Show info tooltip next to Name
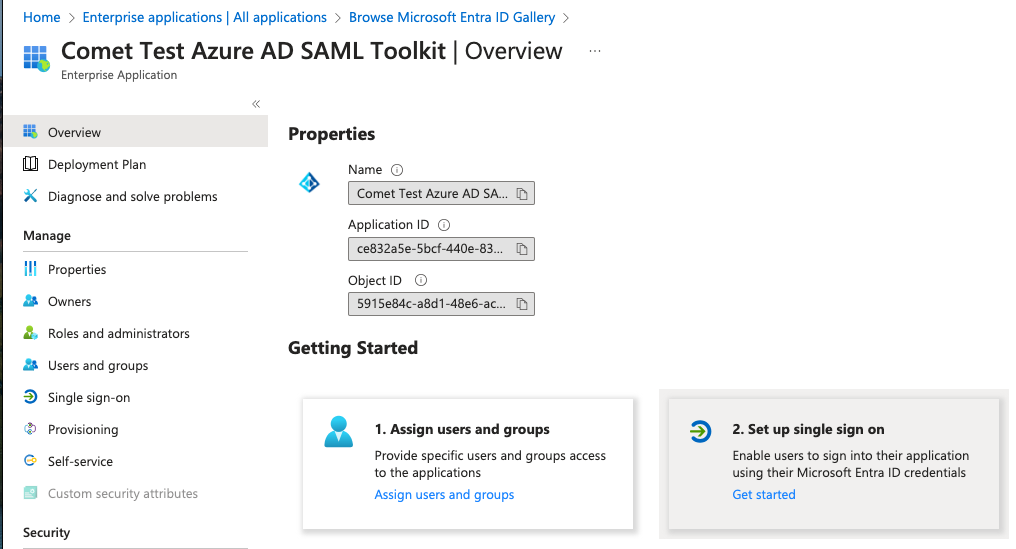Viewport: 1016px width, 549px height. tap(397, 170)
